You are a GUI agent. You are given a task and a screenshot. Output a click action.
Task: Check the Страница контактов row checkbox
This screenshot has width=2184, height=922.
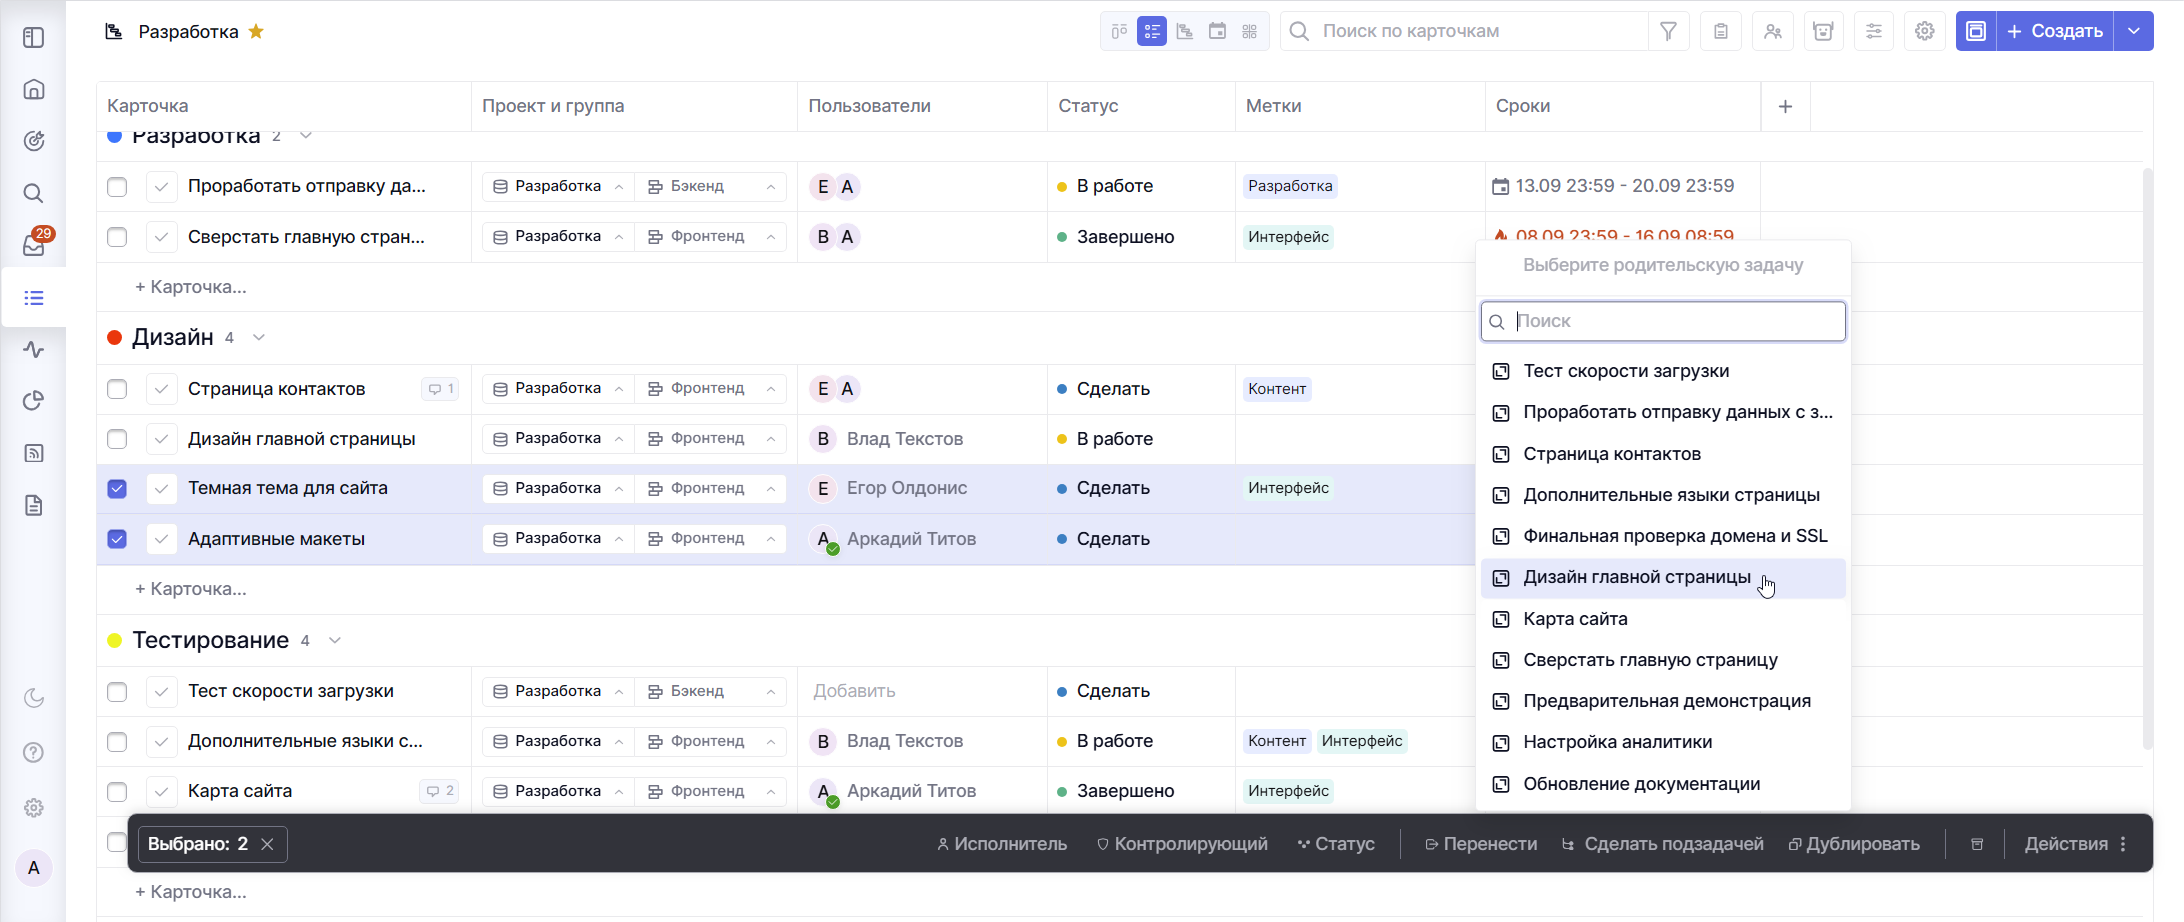pyautogui.click(x=117, y=389)
